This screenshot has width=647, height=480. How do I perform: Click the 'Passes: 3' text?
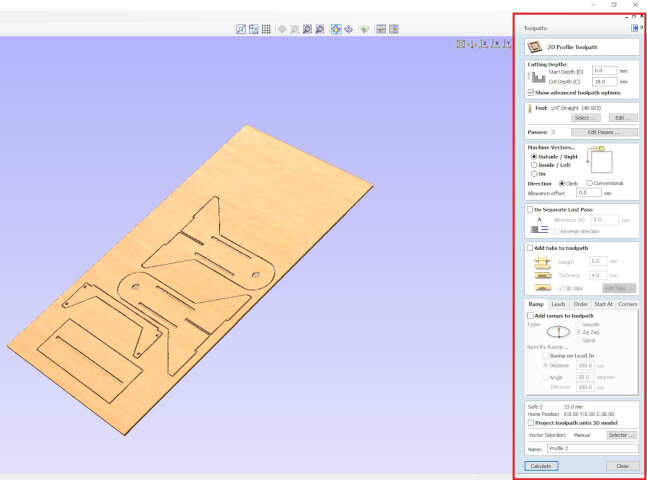(541, 132)
